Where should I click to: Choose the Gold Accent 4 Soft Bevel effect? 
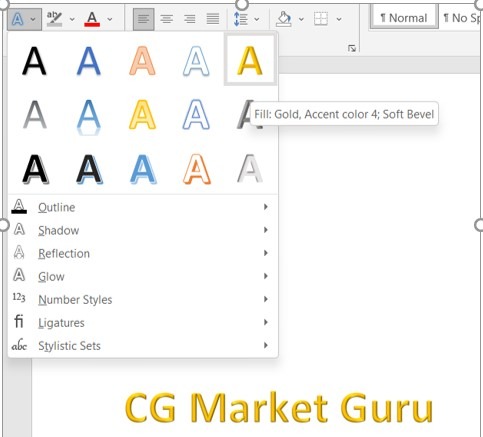point(250,60)
